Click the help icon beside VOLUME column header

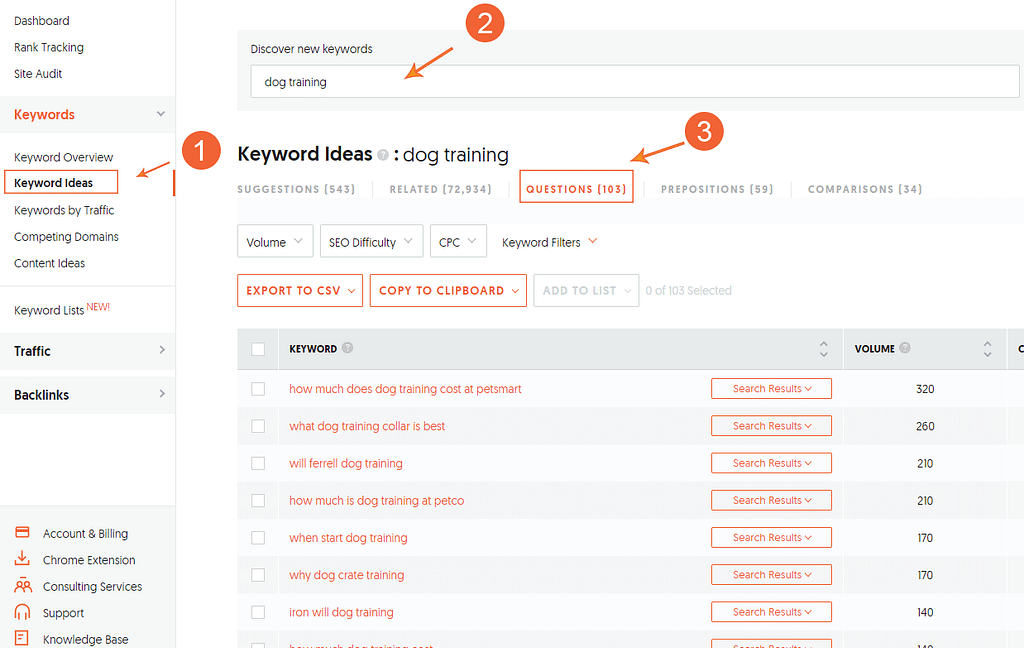point(904,348)
